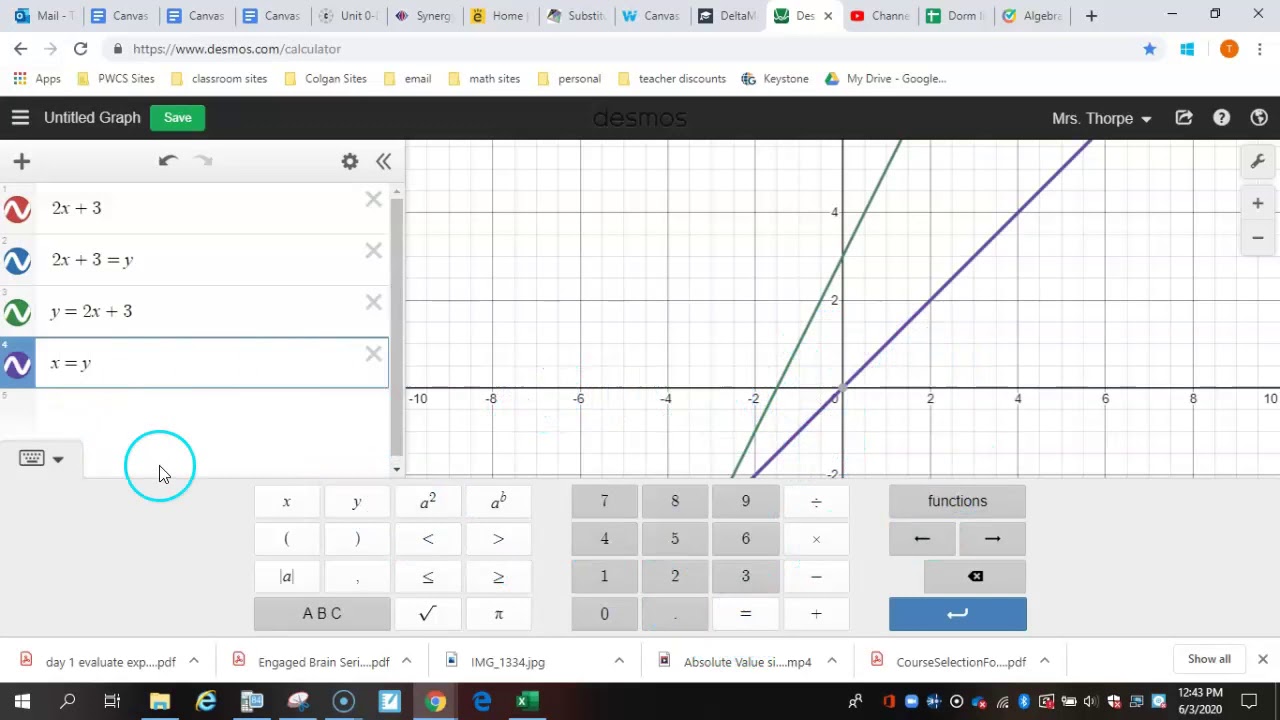This screenshot has width=1280, height=720.
Task: Switch to the Algebra browser tab
Action: click(x=1031, y=16)
